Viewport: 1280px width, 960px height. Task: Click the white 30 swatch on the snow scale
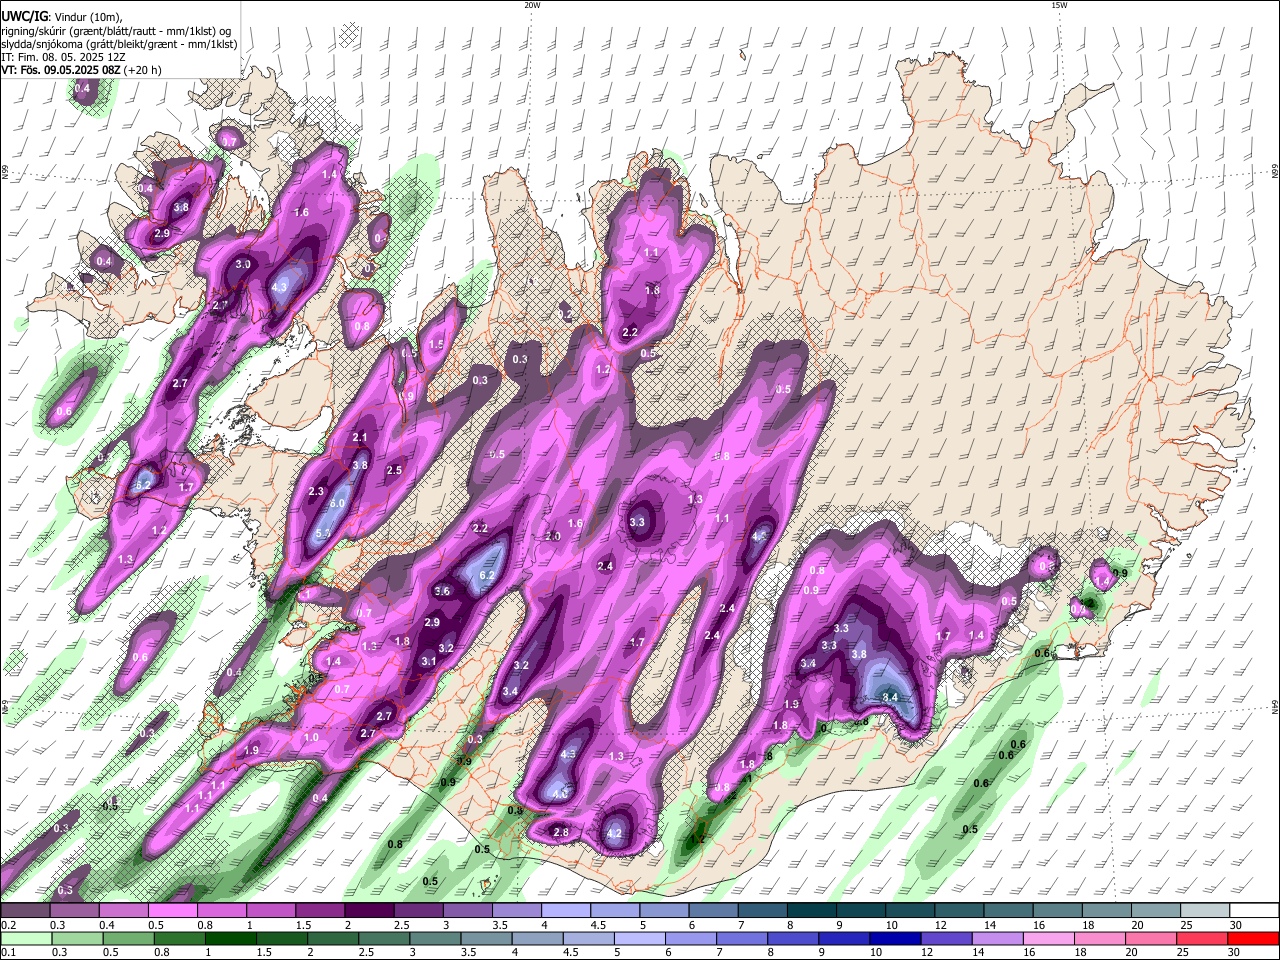1254,911
